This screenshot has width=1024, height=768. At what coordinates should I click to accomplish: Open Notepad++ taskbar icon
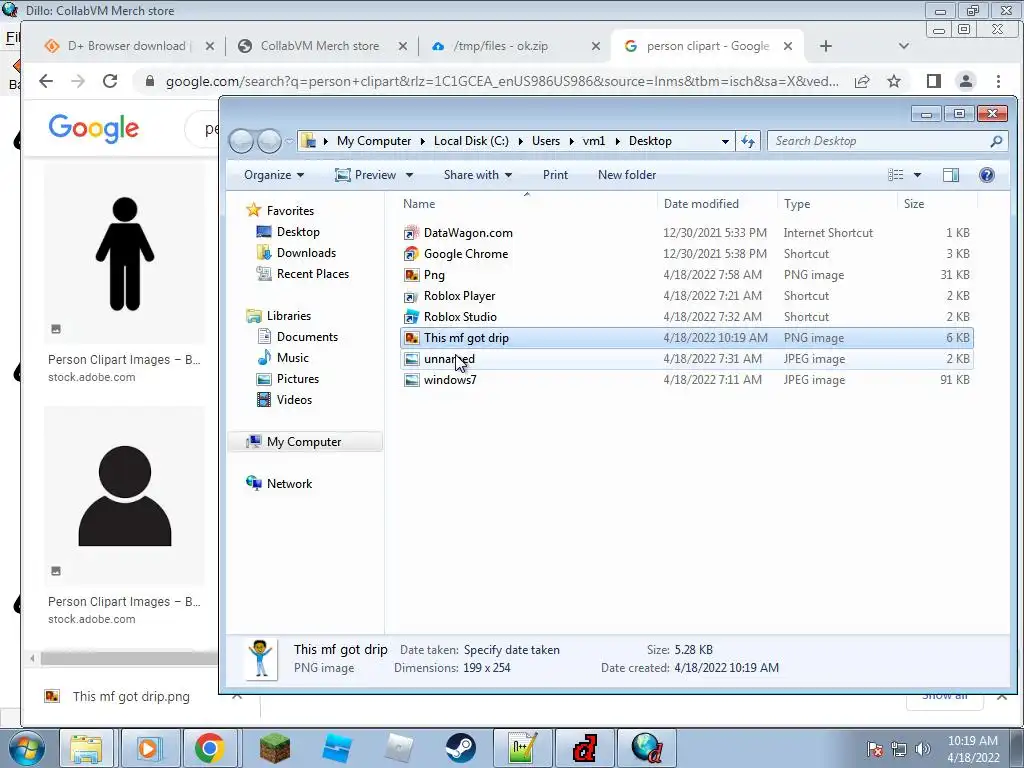522,748
